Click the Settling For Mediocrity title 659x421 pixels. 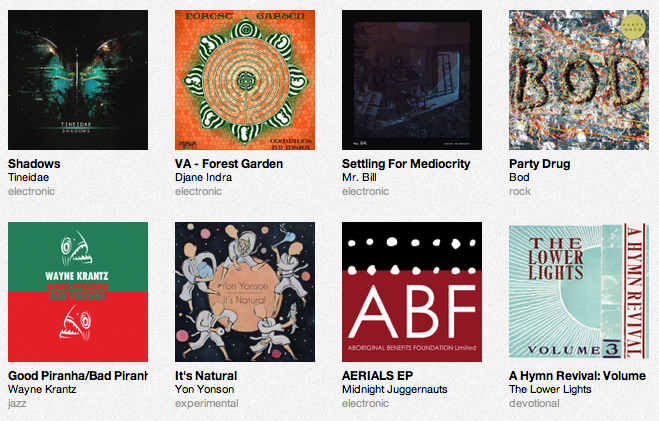click(406, 164)
